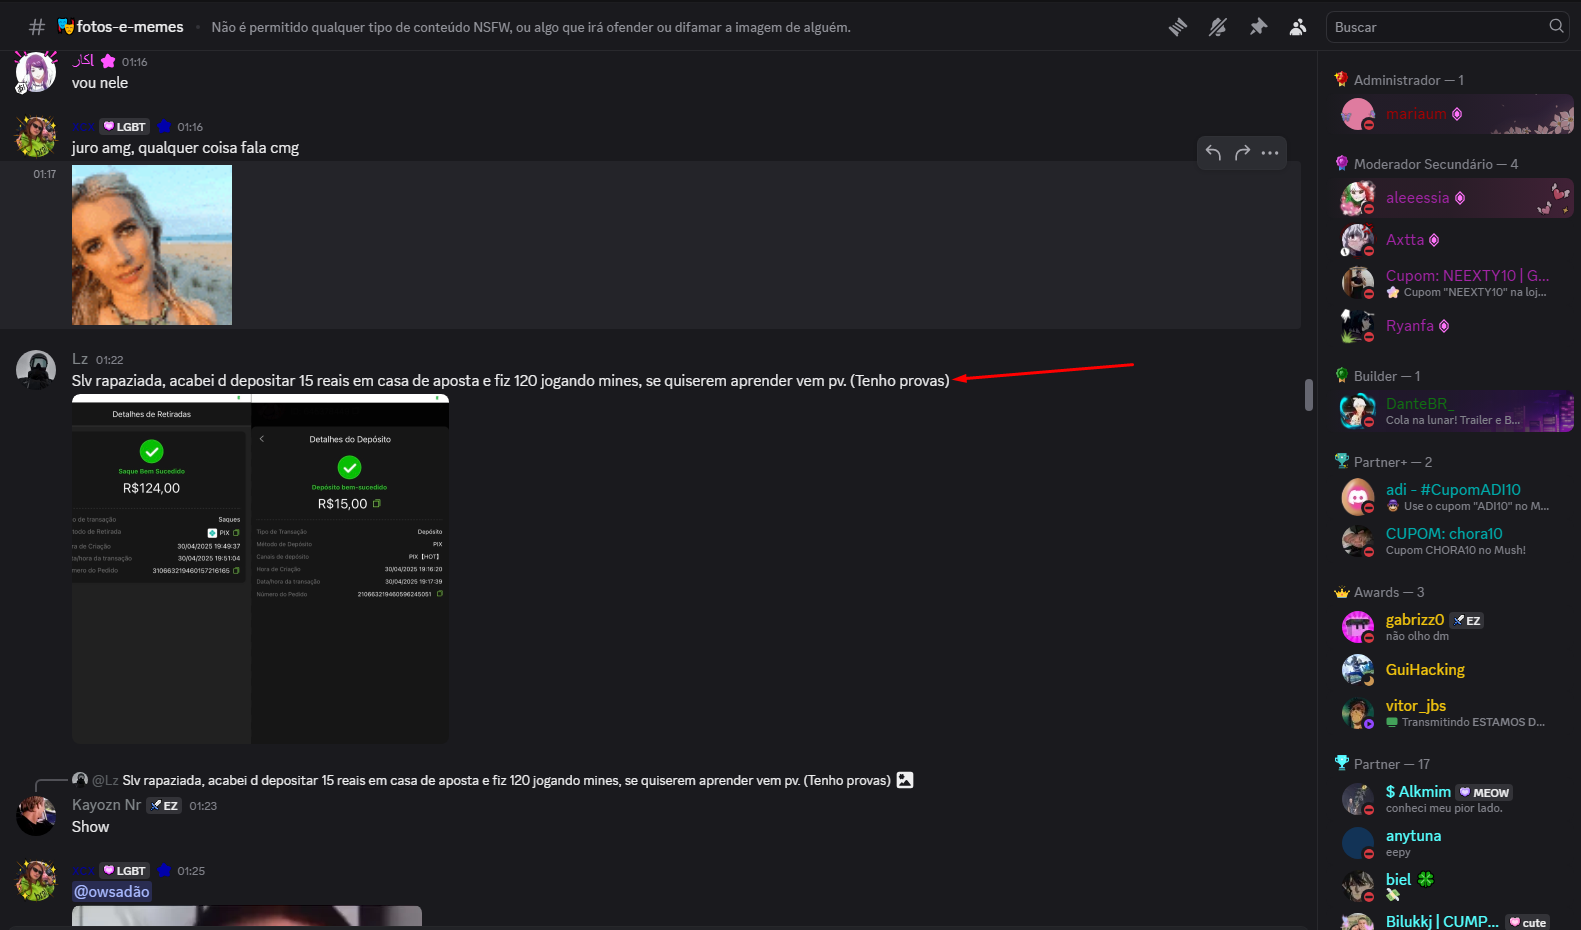The width and height of the screenshot is (1581, 930).
Task: Open the R$15,00 deposit screenshot
Action: tap(350, 569)
